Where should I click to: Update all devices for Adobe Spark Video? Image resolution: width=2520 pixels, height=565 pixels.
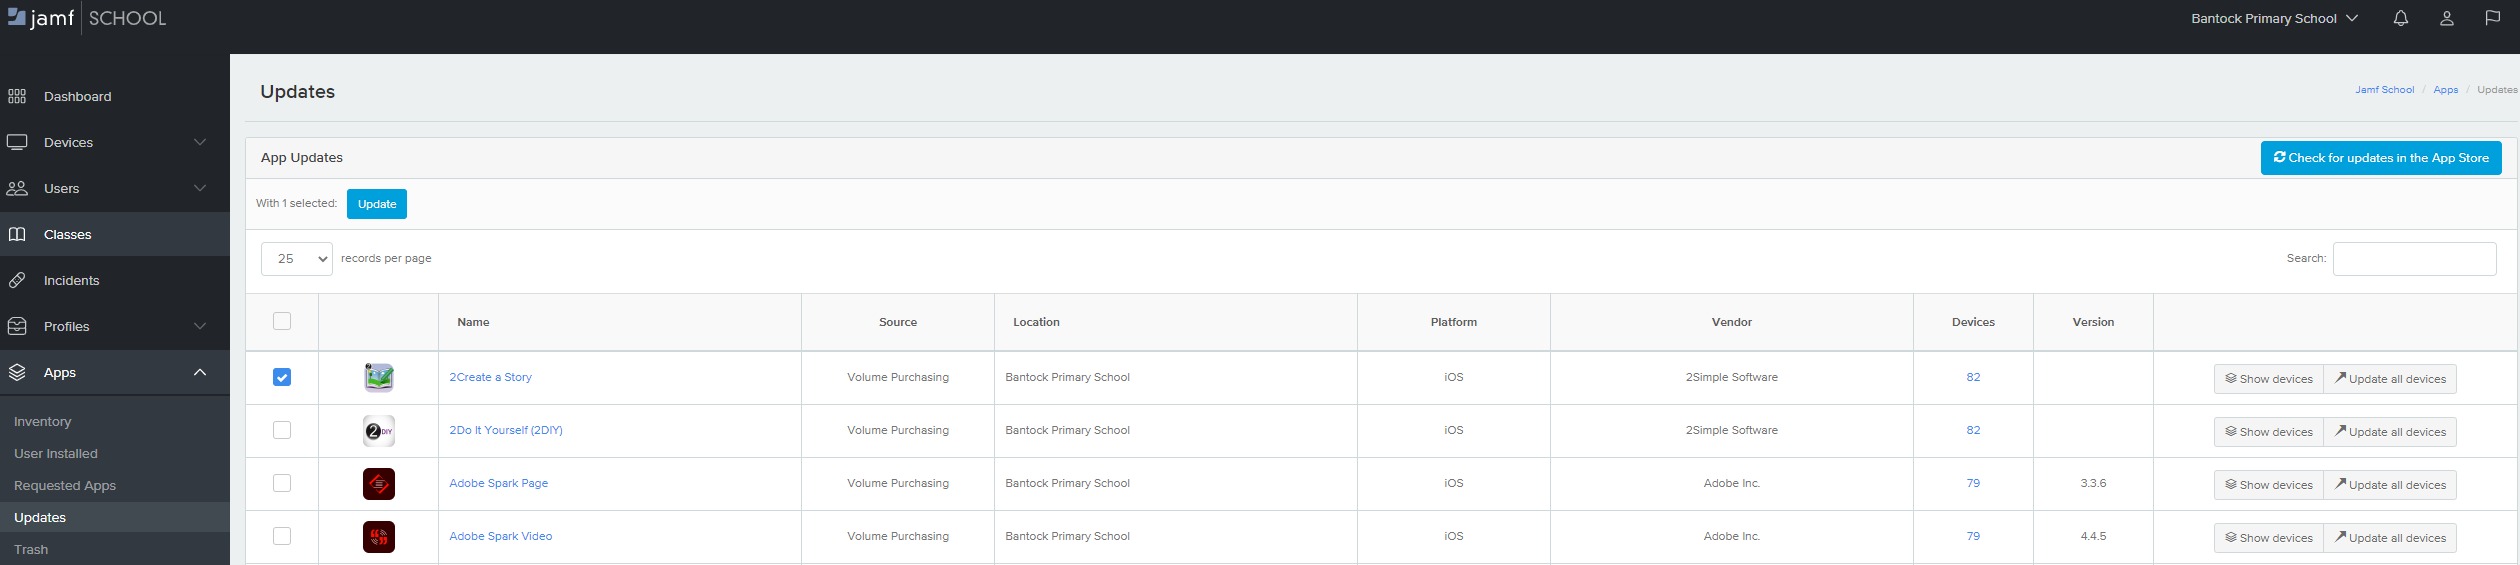2390,538
